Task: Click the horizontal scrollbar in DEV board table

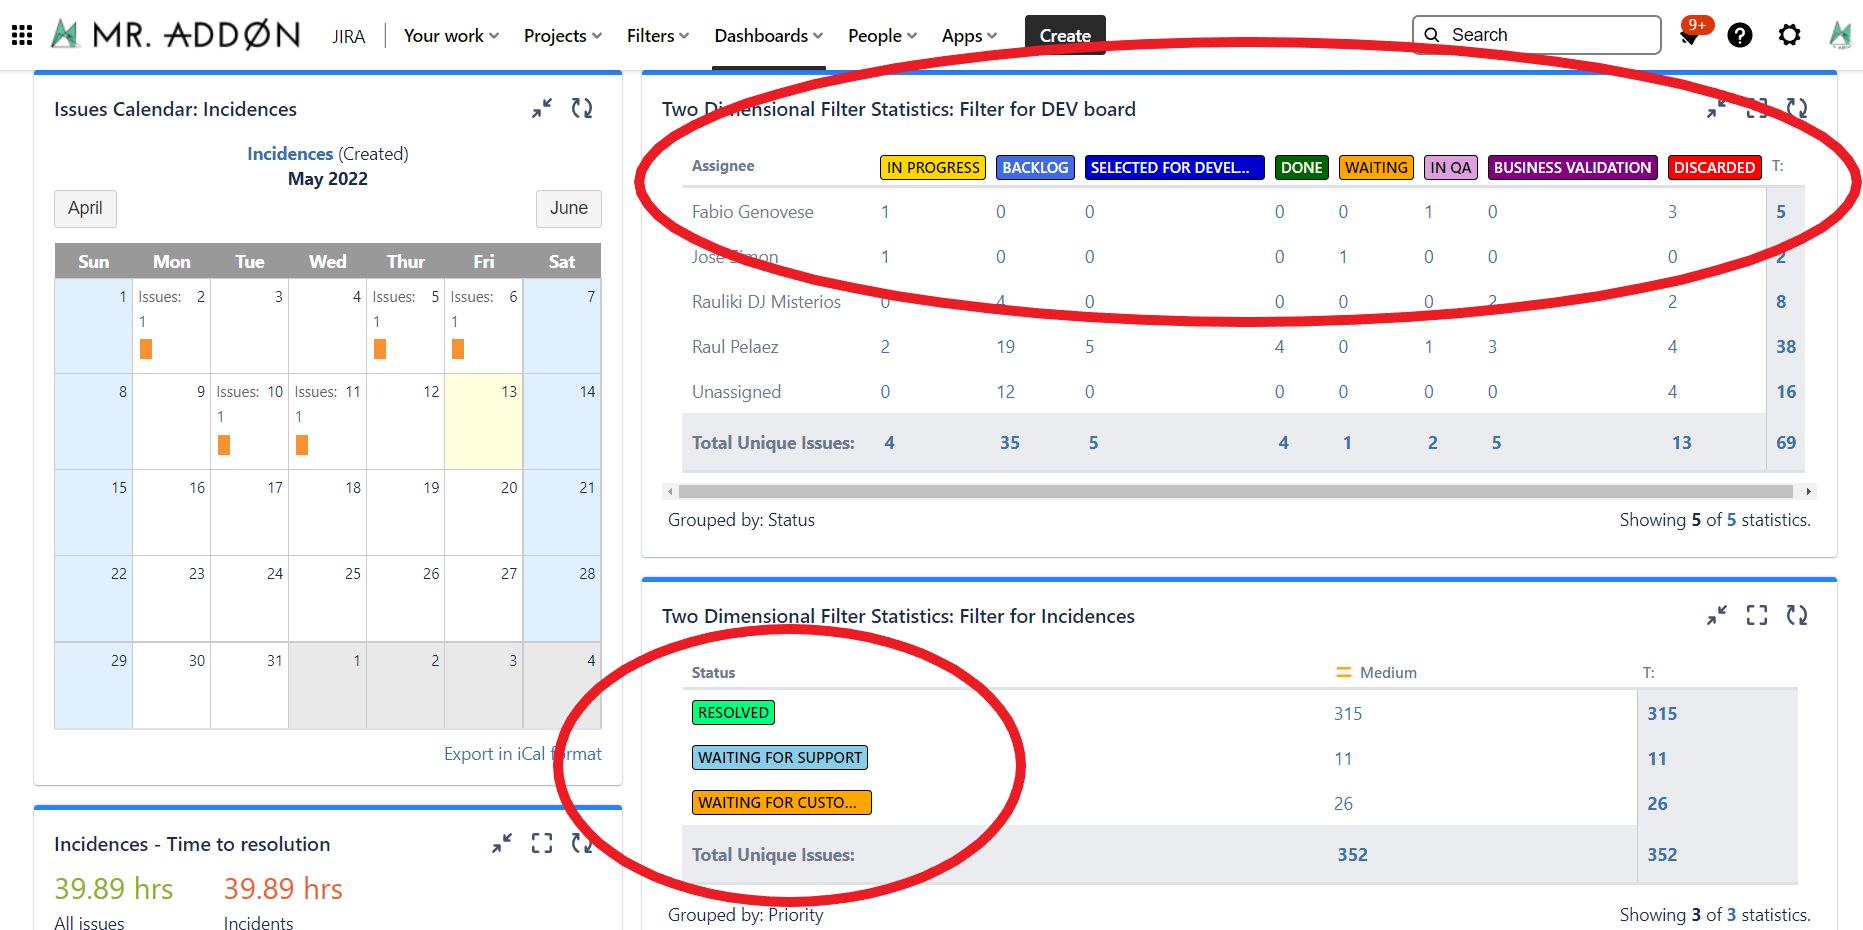Action: [1235, 491]
